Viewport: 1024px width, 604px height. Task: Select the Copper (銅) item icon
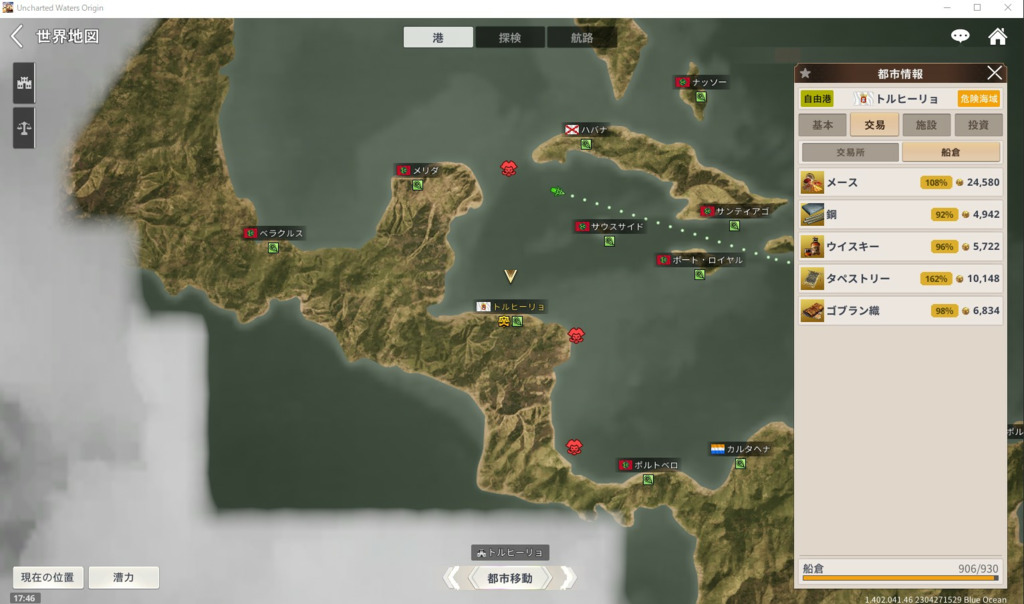point(812,215)
